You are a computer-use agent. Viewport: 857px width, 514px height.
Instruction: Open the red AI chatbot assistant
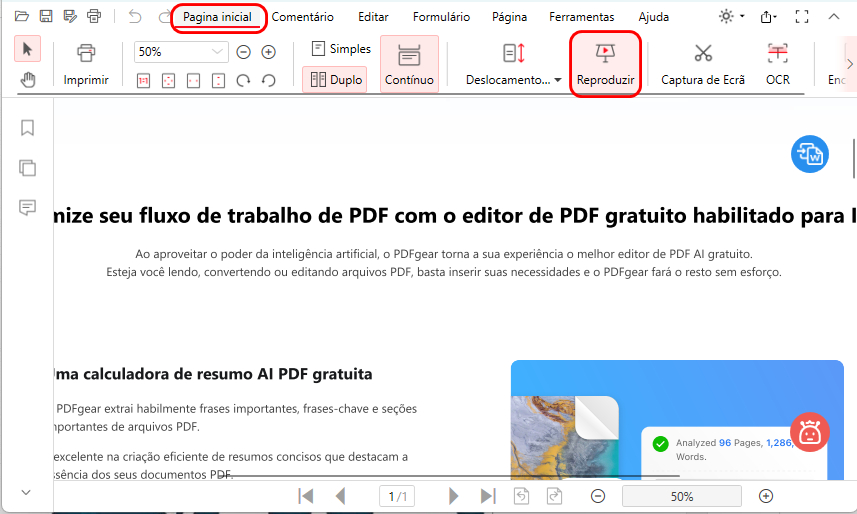810,432
